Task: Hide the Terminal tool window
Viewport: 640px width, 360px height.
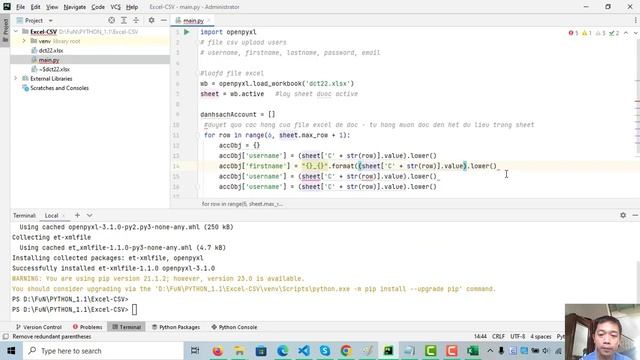Action: pyautogui.click(x=635, y=215)
